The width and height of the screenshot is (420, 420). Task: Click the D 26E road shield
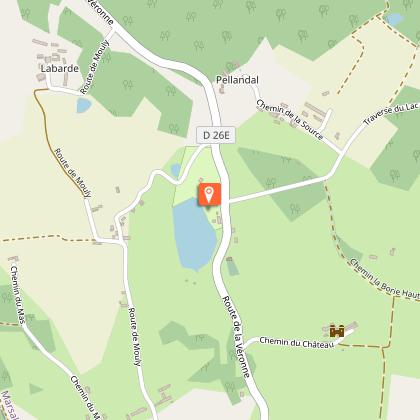[x=216, y=135]
